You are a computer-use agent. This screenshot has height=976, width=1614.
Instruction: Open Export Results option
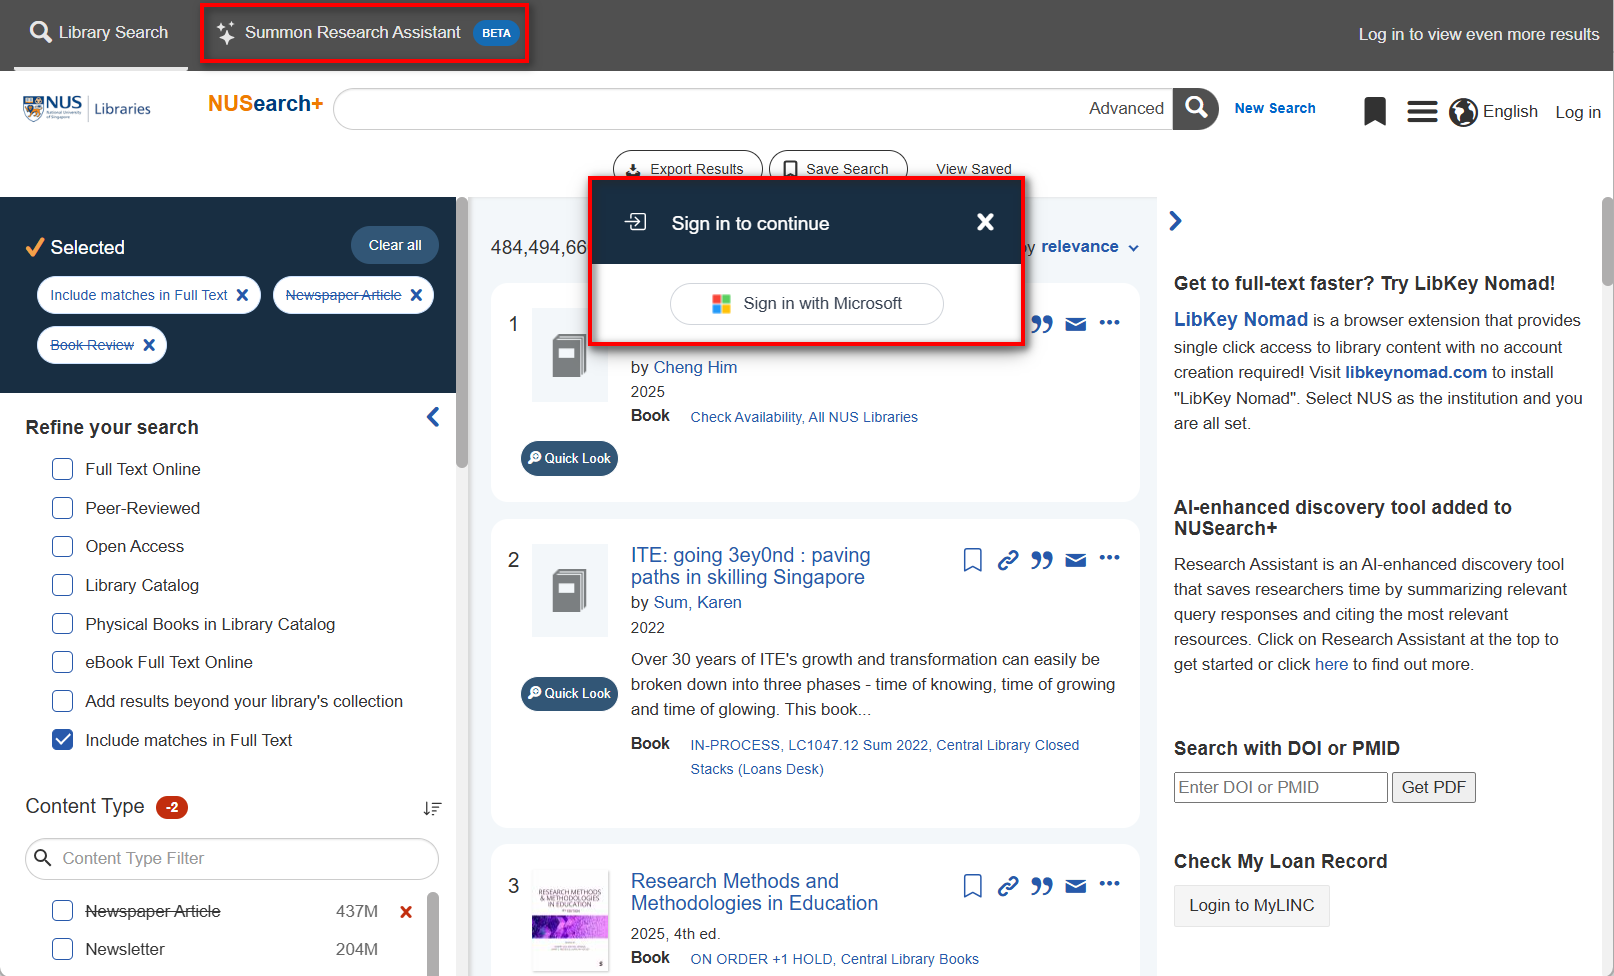tap(687, 168)
